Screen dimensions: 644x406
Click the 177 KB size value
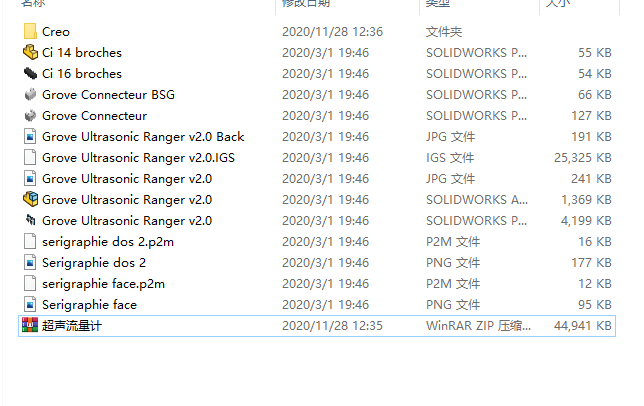point(591,262)
